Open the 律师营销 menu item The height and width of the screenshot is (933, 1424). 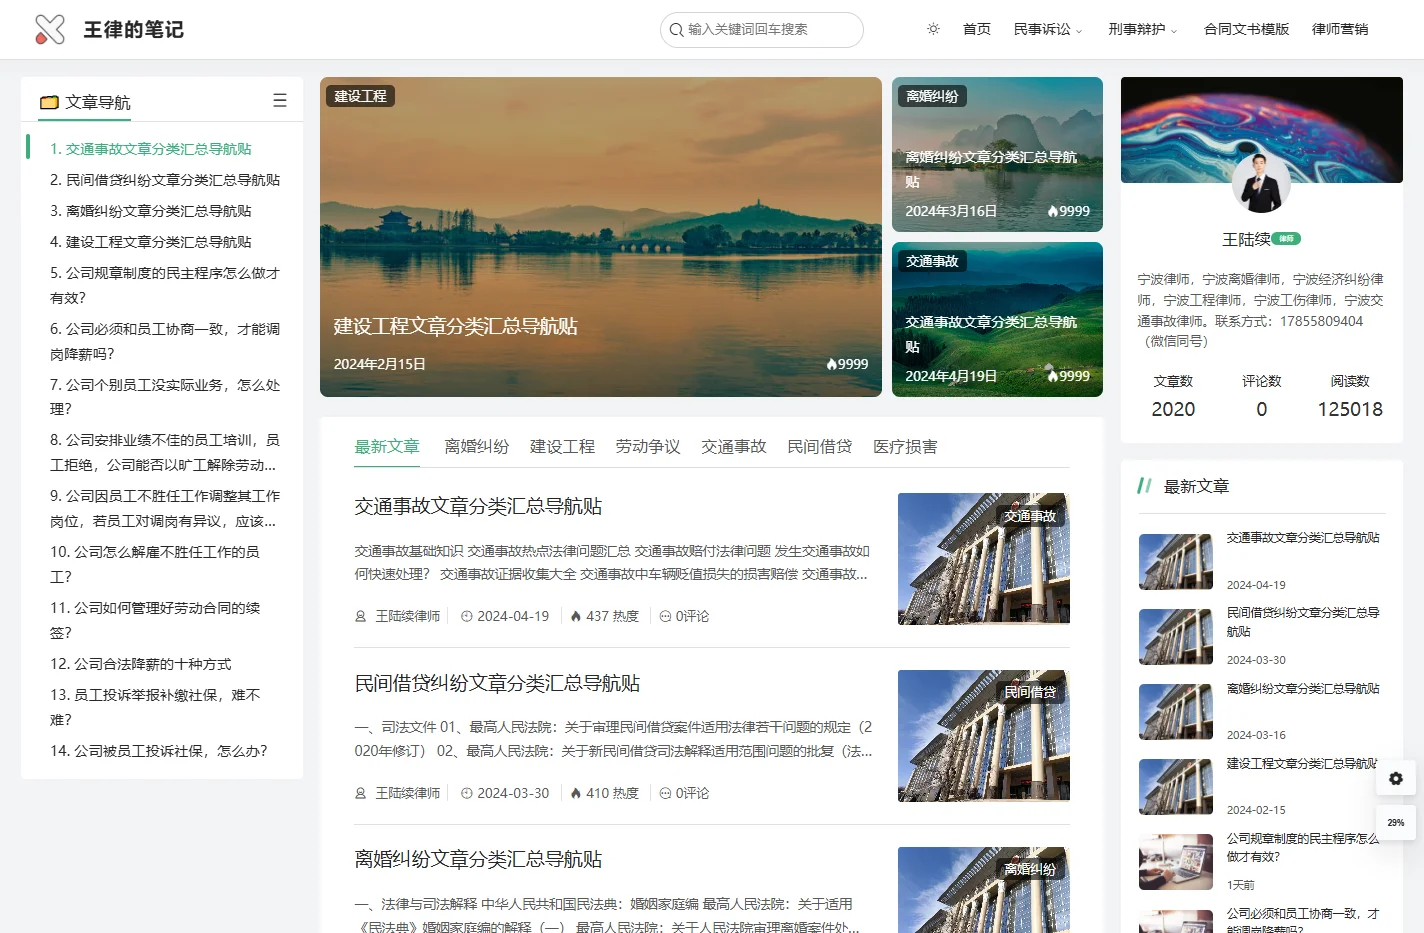click(x=1340, y=29)
